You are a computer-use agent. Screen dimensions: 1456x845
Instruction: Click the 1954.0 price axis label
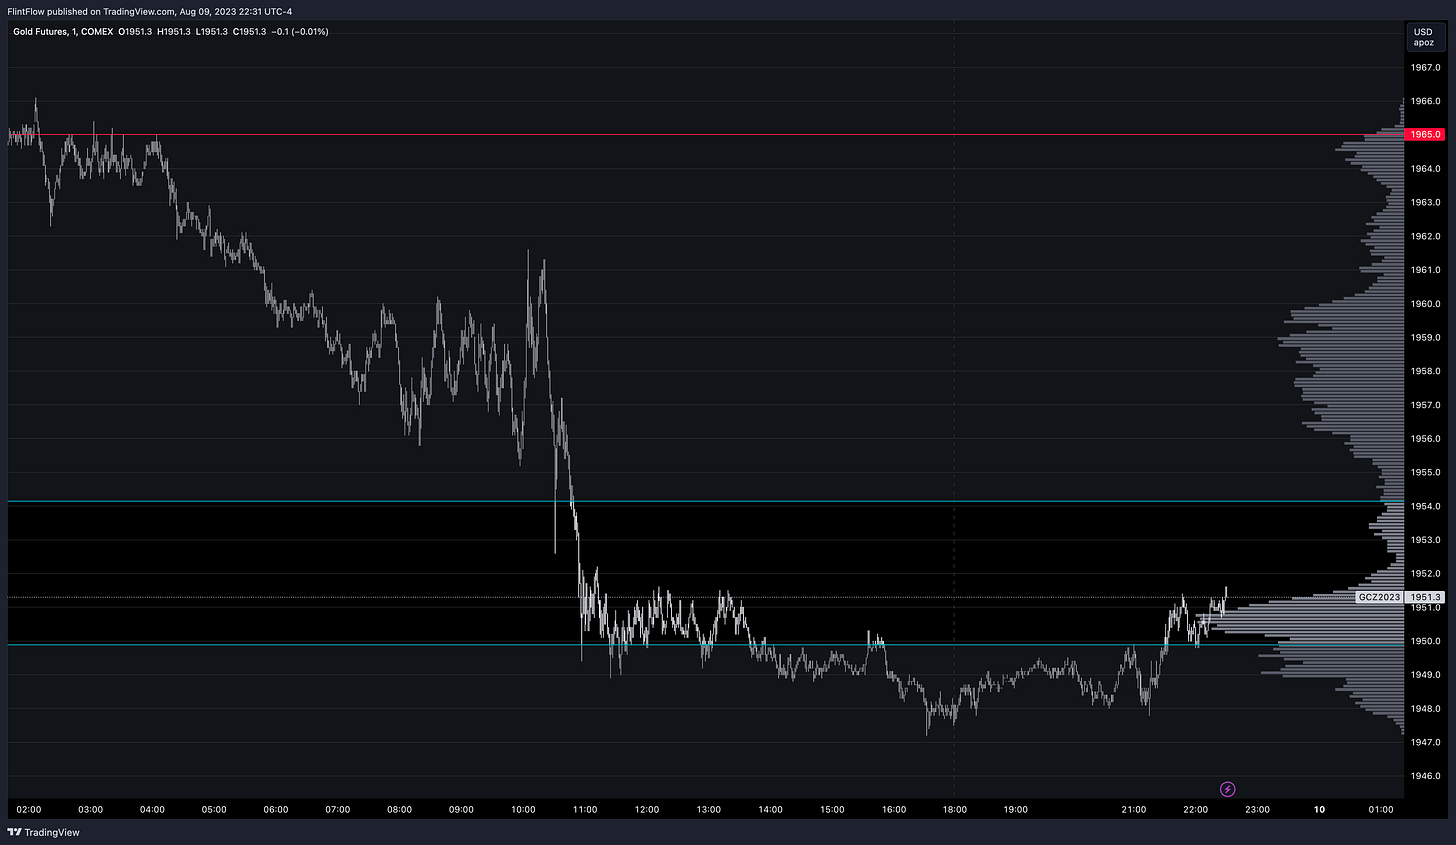coord(1425,506)
